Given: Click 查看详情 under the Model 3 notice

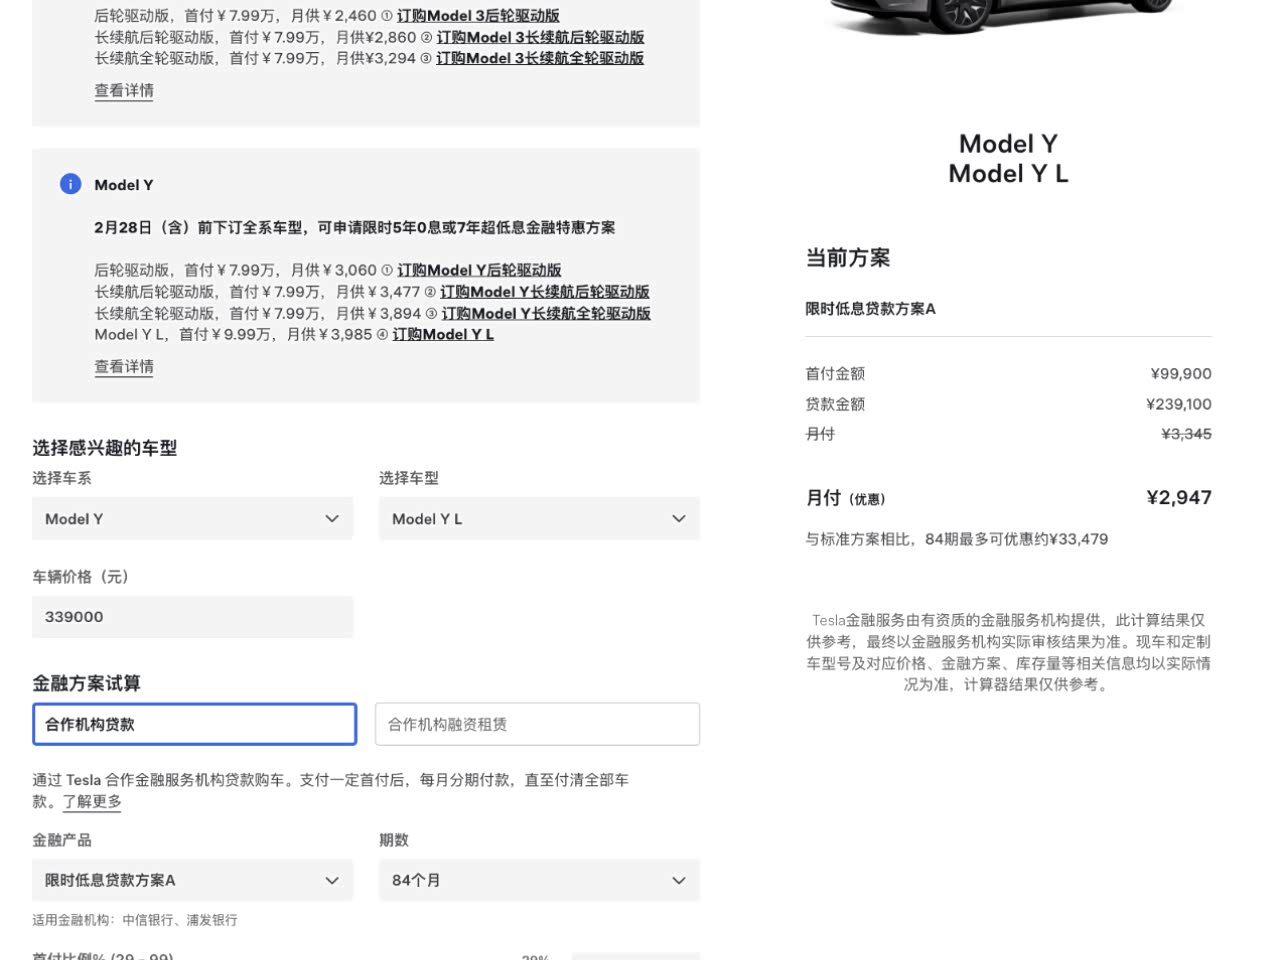Looking at the screenshot, I should (124, 91).
